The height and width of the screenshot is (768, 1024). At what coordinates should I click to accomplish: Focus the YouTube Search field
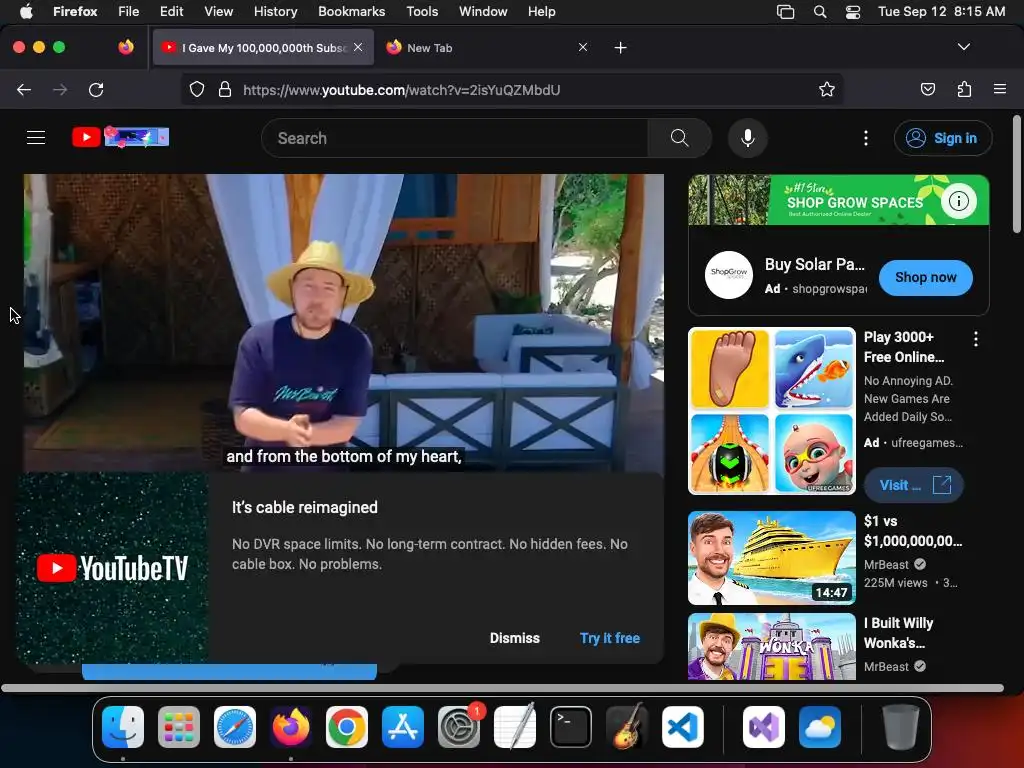455,138
